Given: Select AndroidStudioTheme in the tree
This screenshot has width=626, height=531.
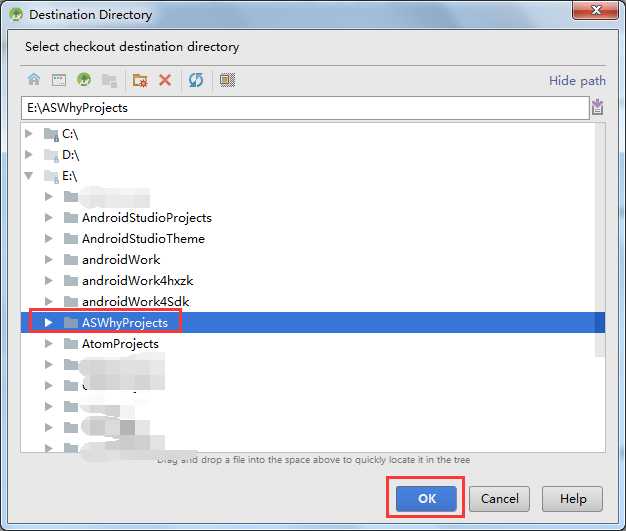Looking at the screenshot, I should [143, 239].
